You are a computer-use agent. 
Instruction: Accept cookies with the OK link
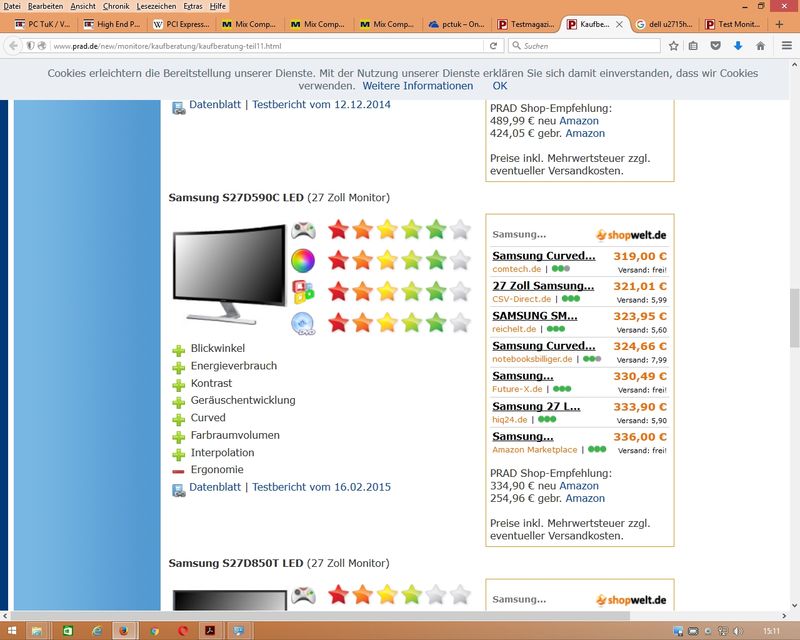point(499,86)
